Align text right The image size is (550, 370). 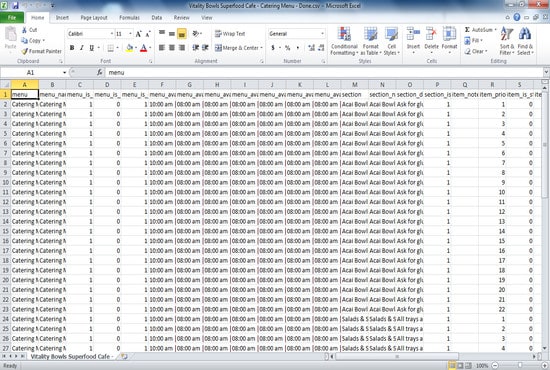[182, 48]
